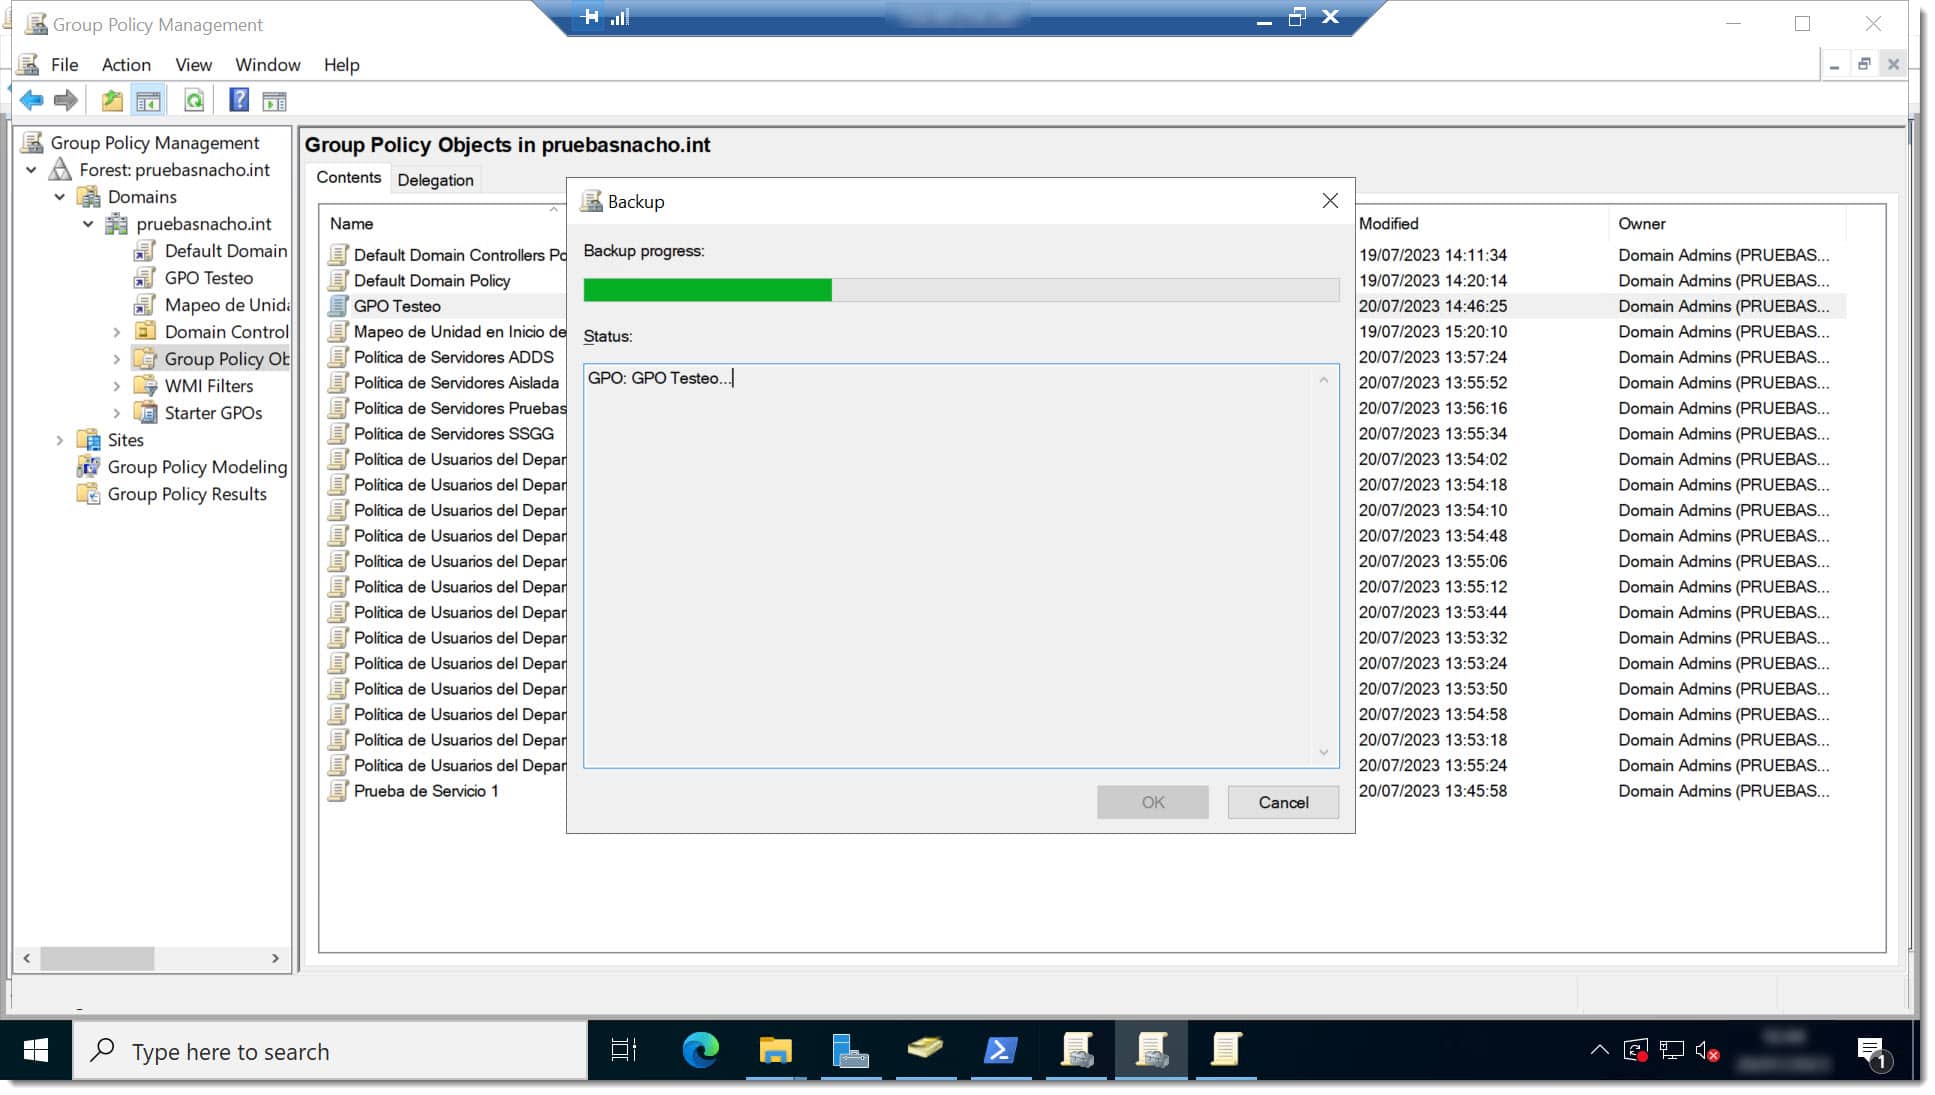Open the Help toolbar icon
The width and height of the screenshot is (1935, 1095).
(239, 100)
